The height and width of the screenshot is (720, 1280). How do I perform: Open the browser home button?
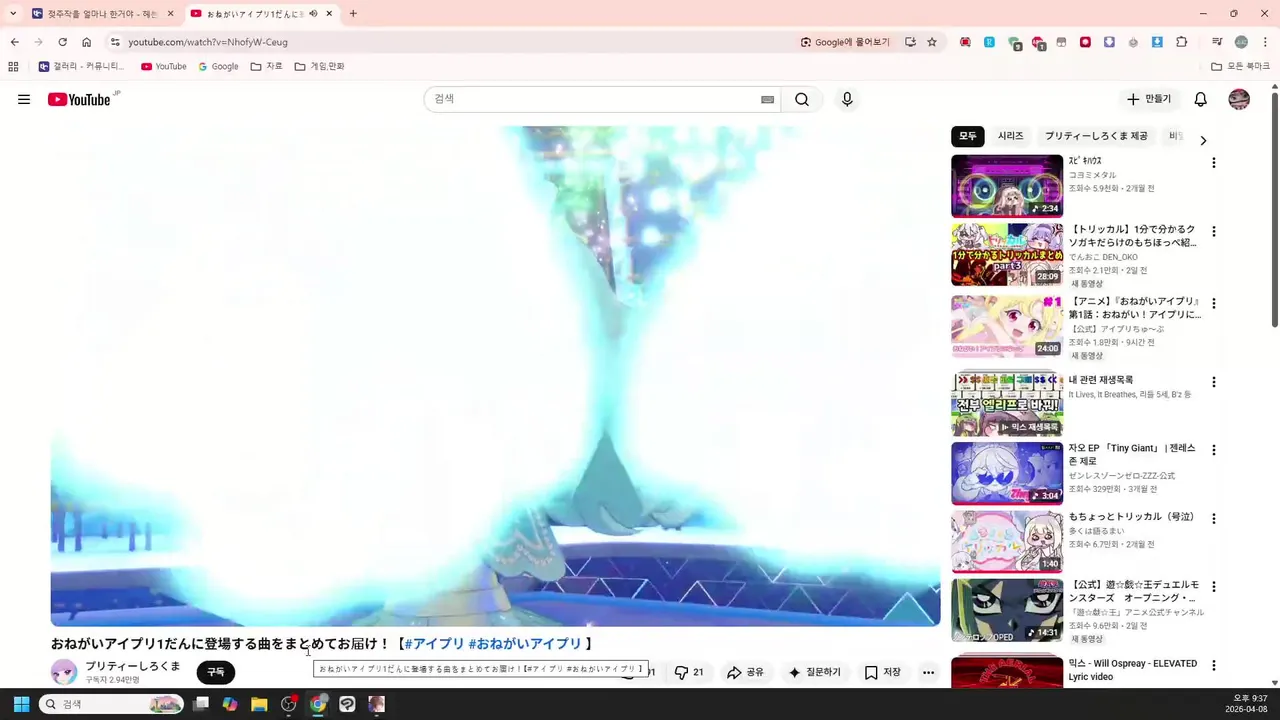(x=86, y=42)
